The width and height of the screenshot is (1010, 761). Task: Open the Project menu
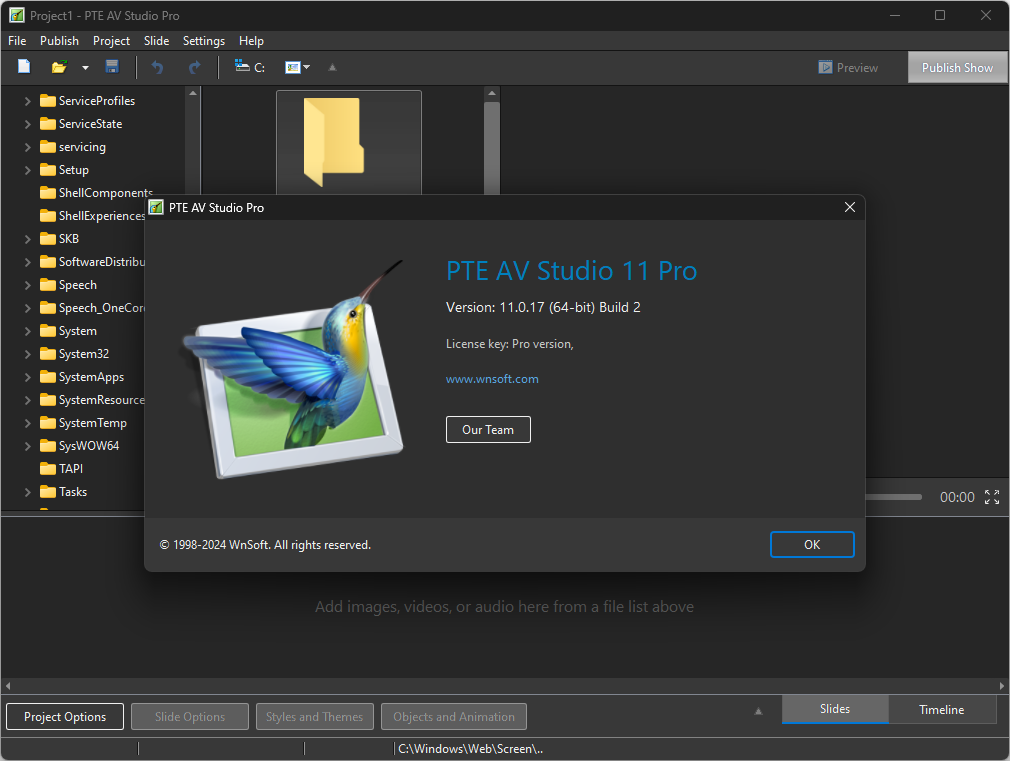[x=111, y=41]
